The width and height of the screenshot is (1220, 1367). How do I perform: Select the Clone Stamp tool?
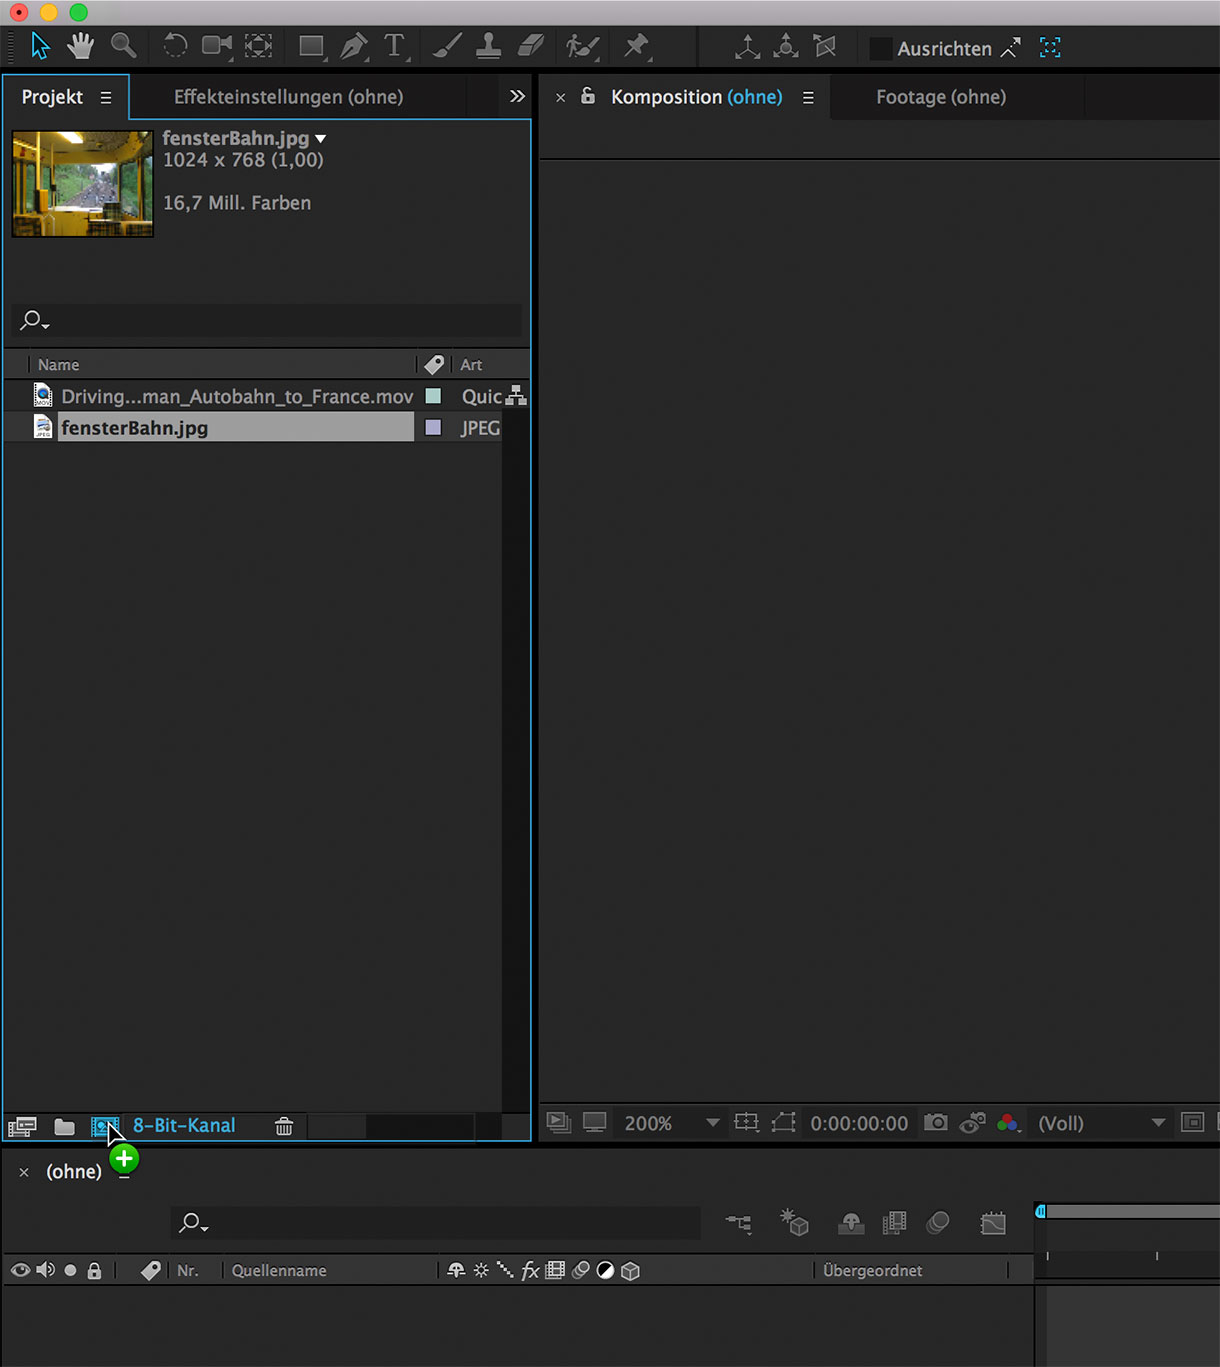488,46
